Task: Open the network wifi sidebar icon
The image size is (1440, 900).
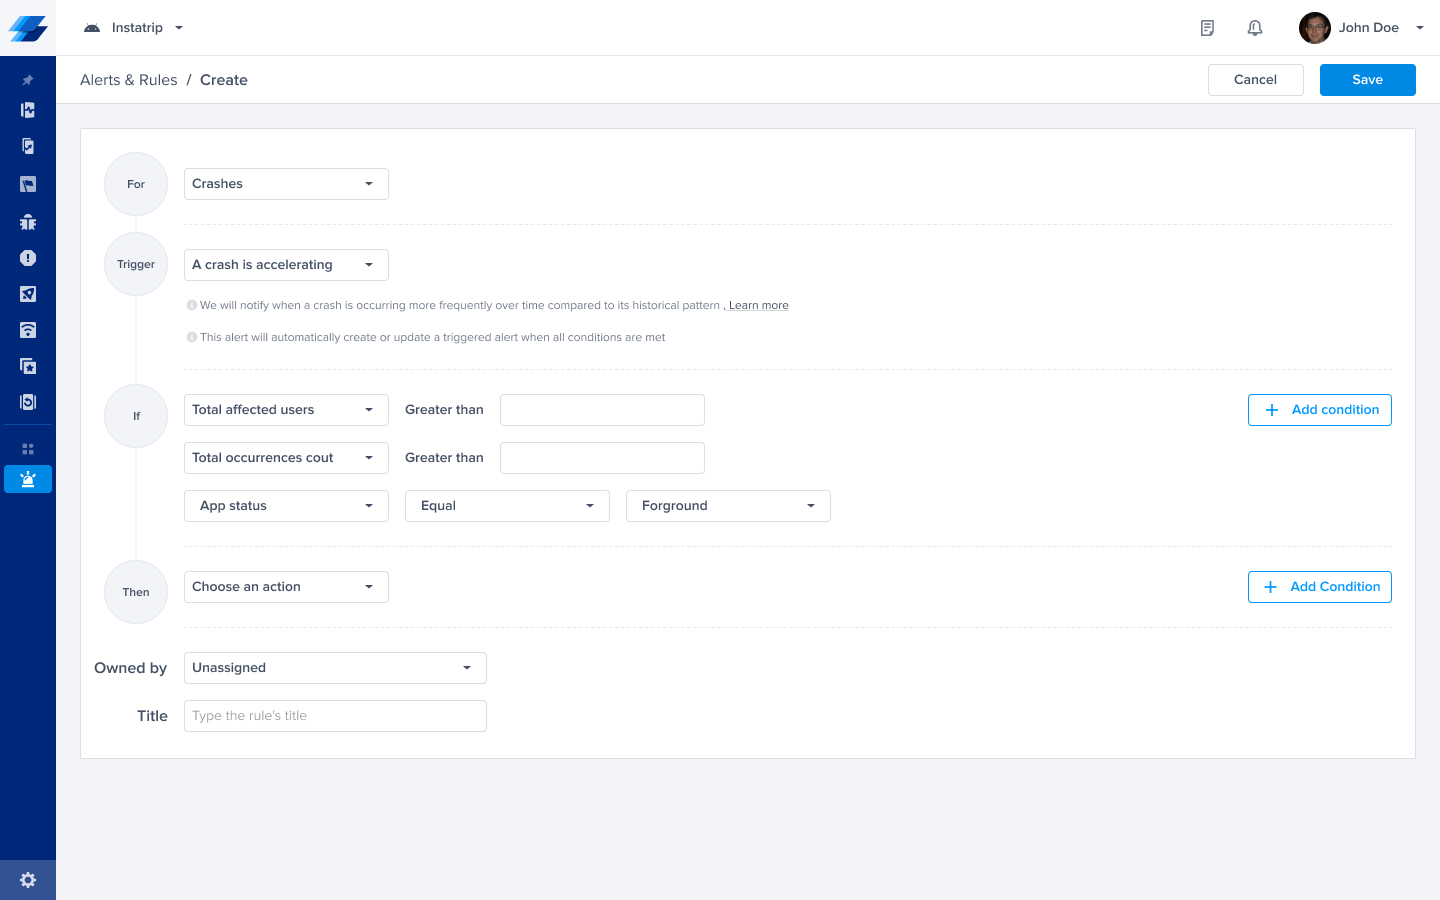Action: point(28,330)
